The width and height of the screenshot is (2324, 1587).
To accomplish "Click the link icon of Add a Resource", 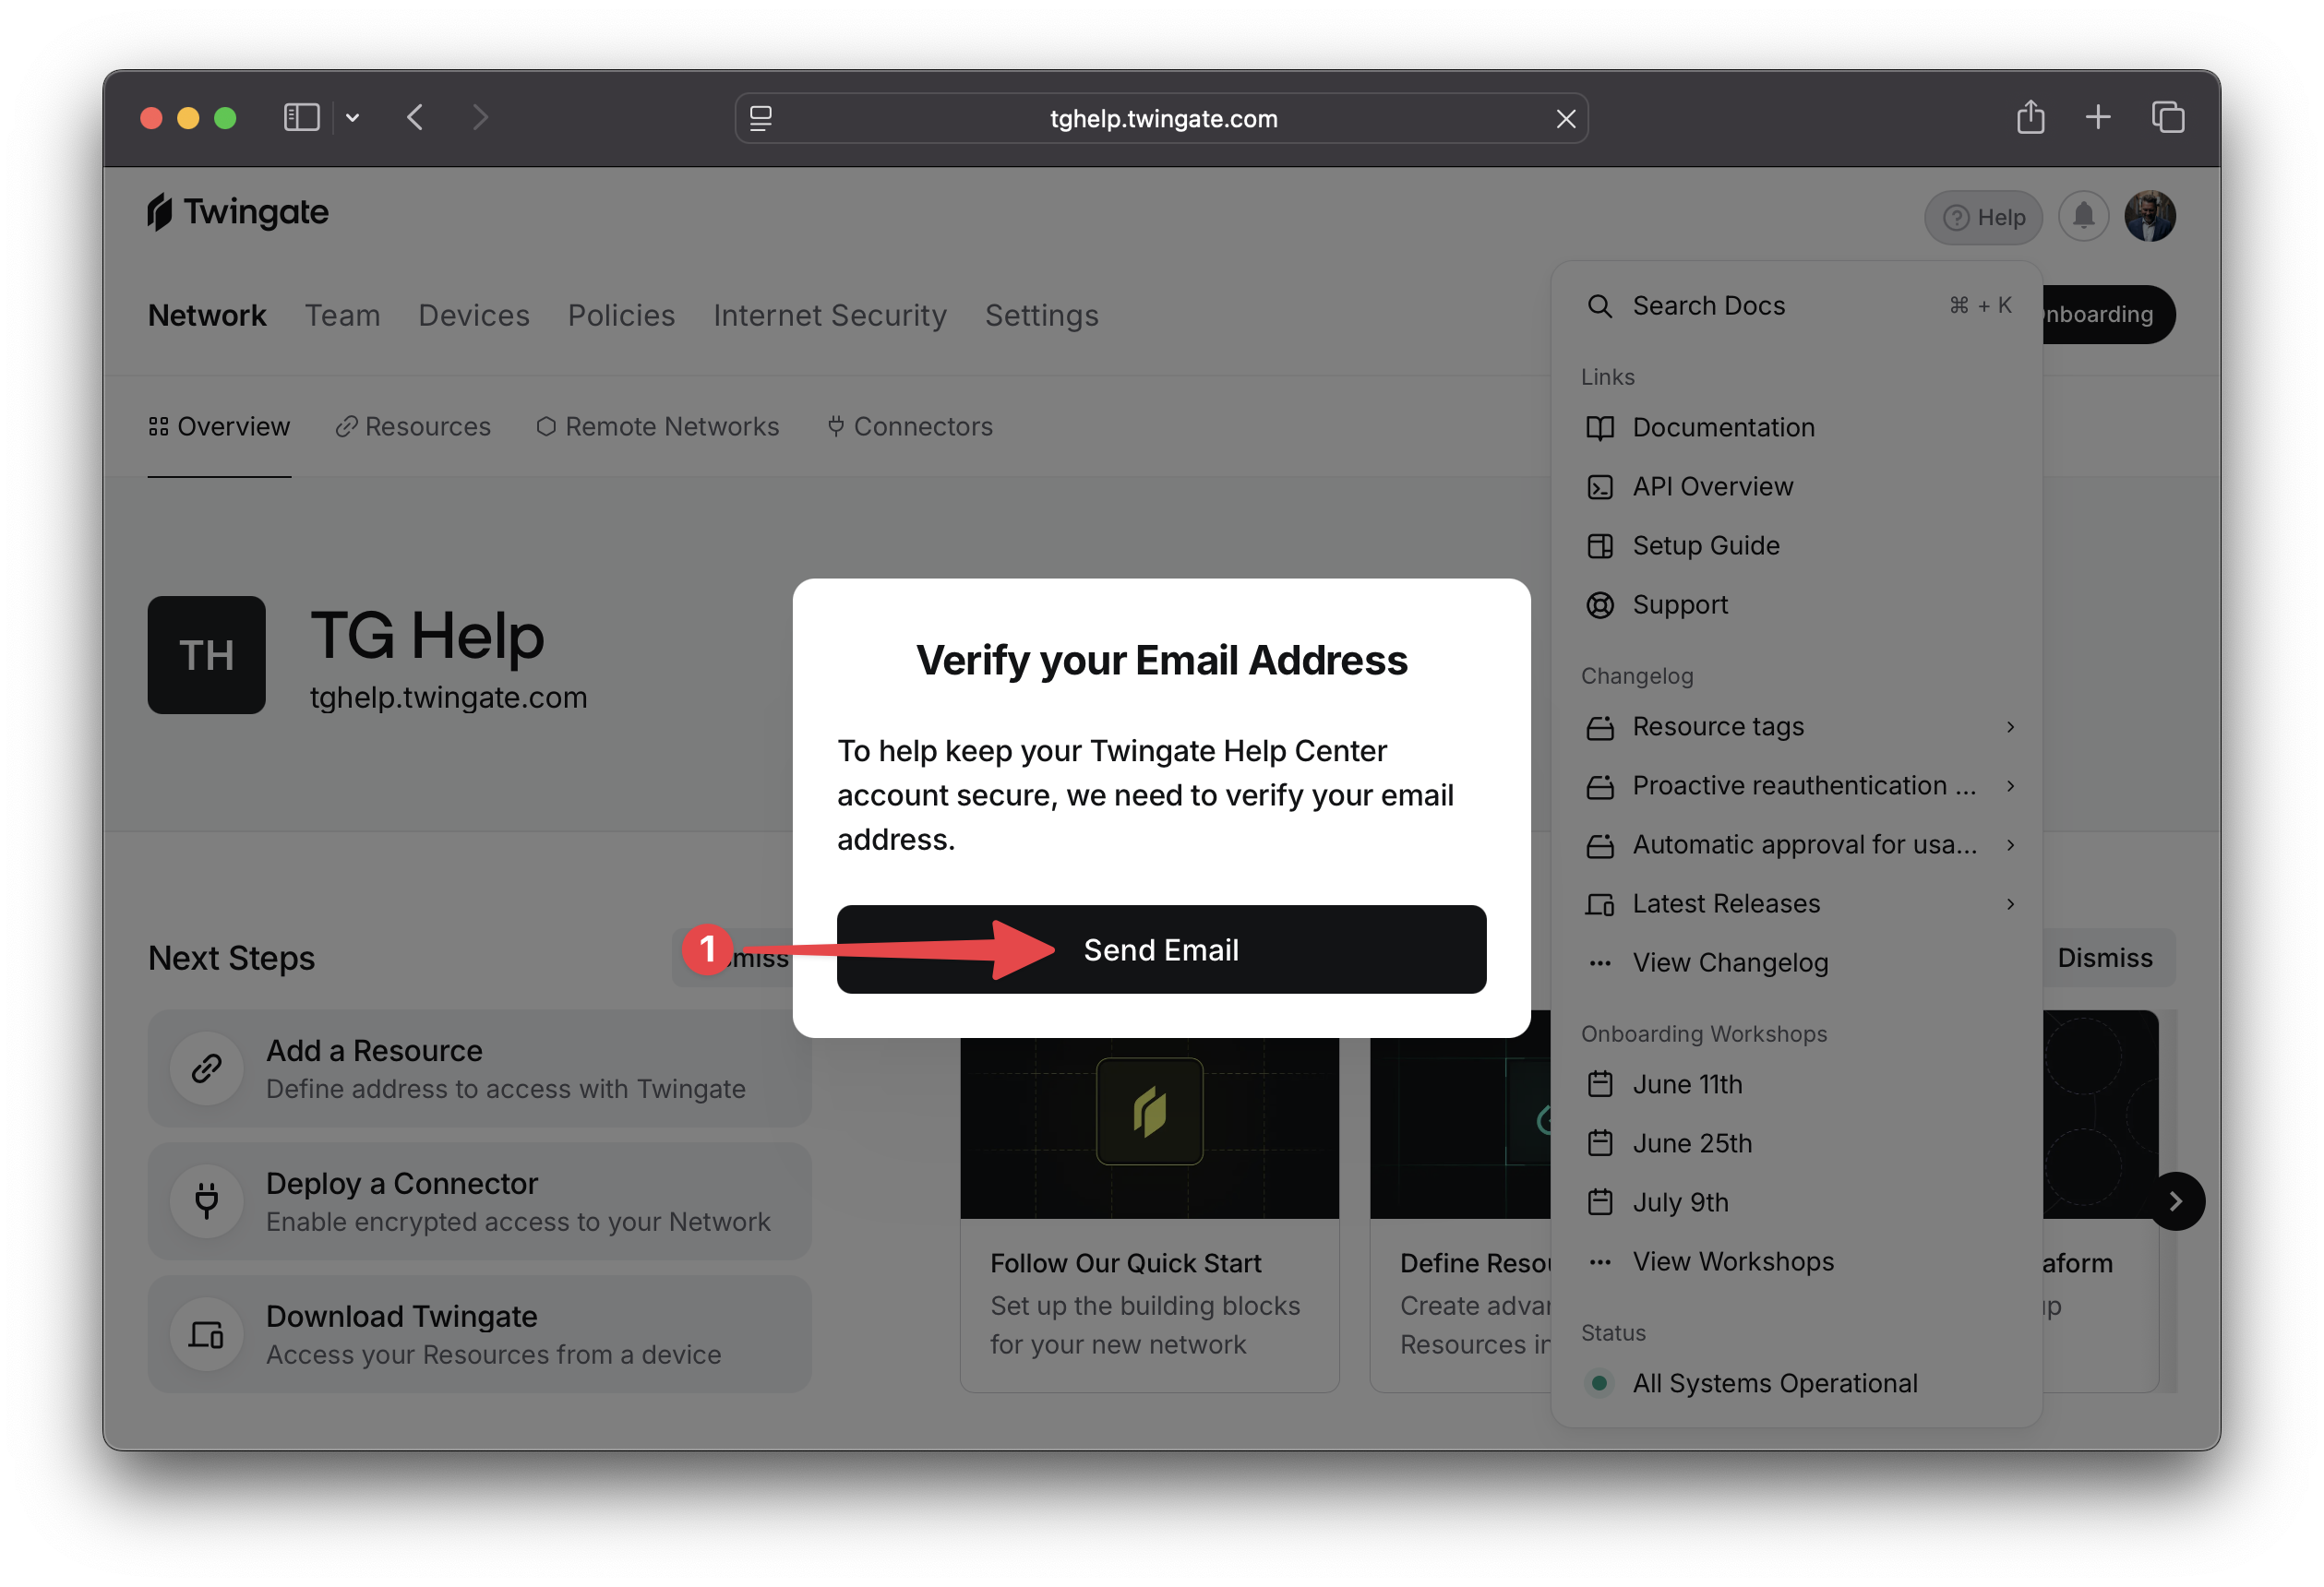I will [x=207, y=1069].
